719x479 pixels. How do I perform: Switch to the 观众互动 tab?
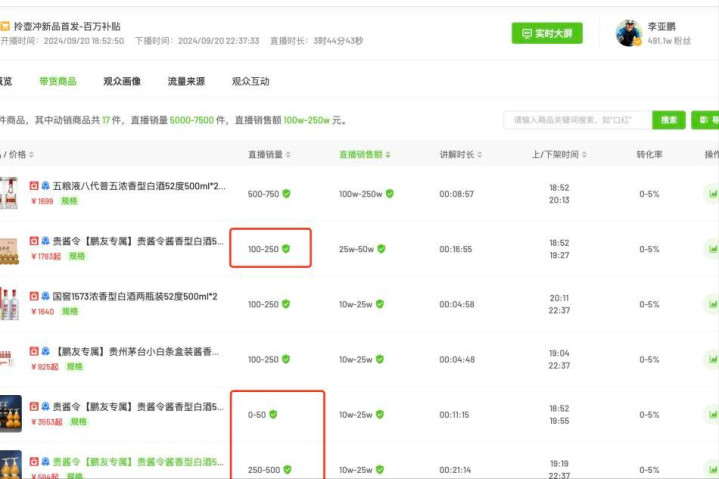(250, 81)
